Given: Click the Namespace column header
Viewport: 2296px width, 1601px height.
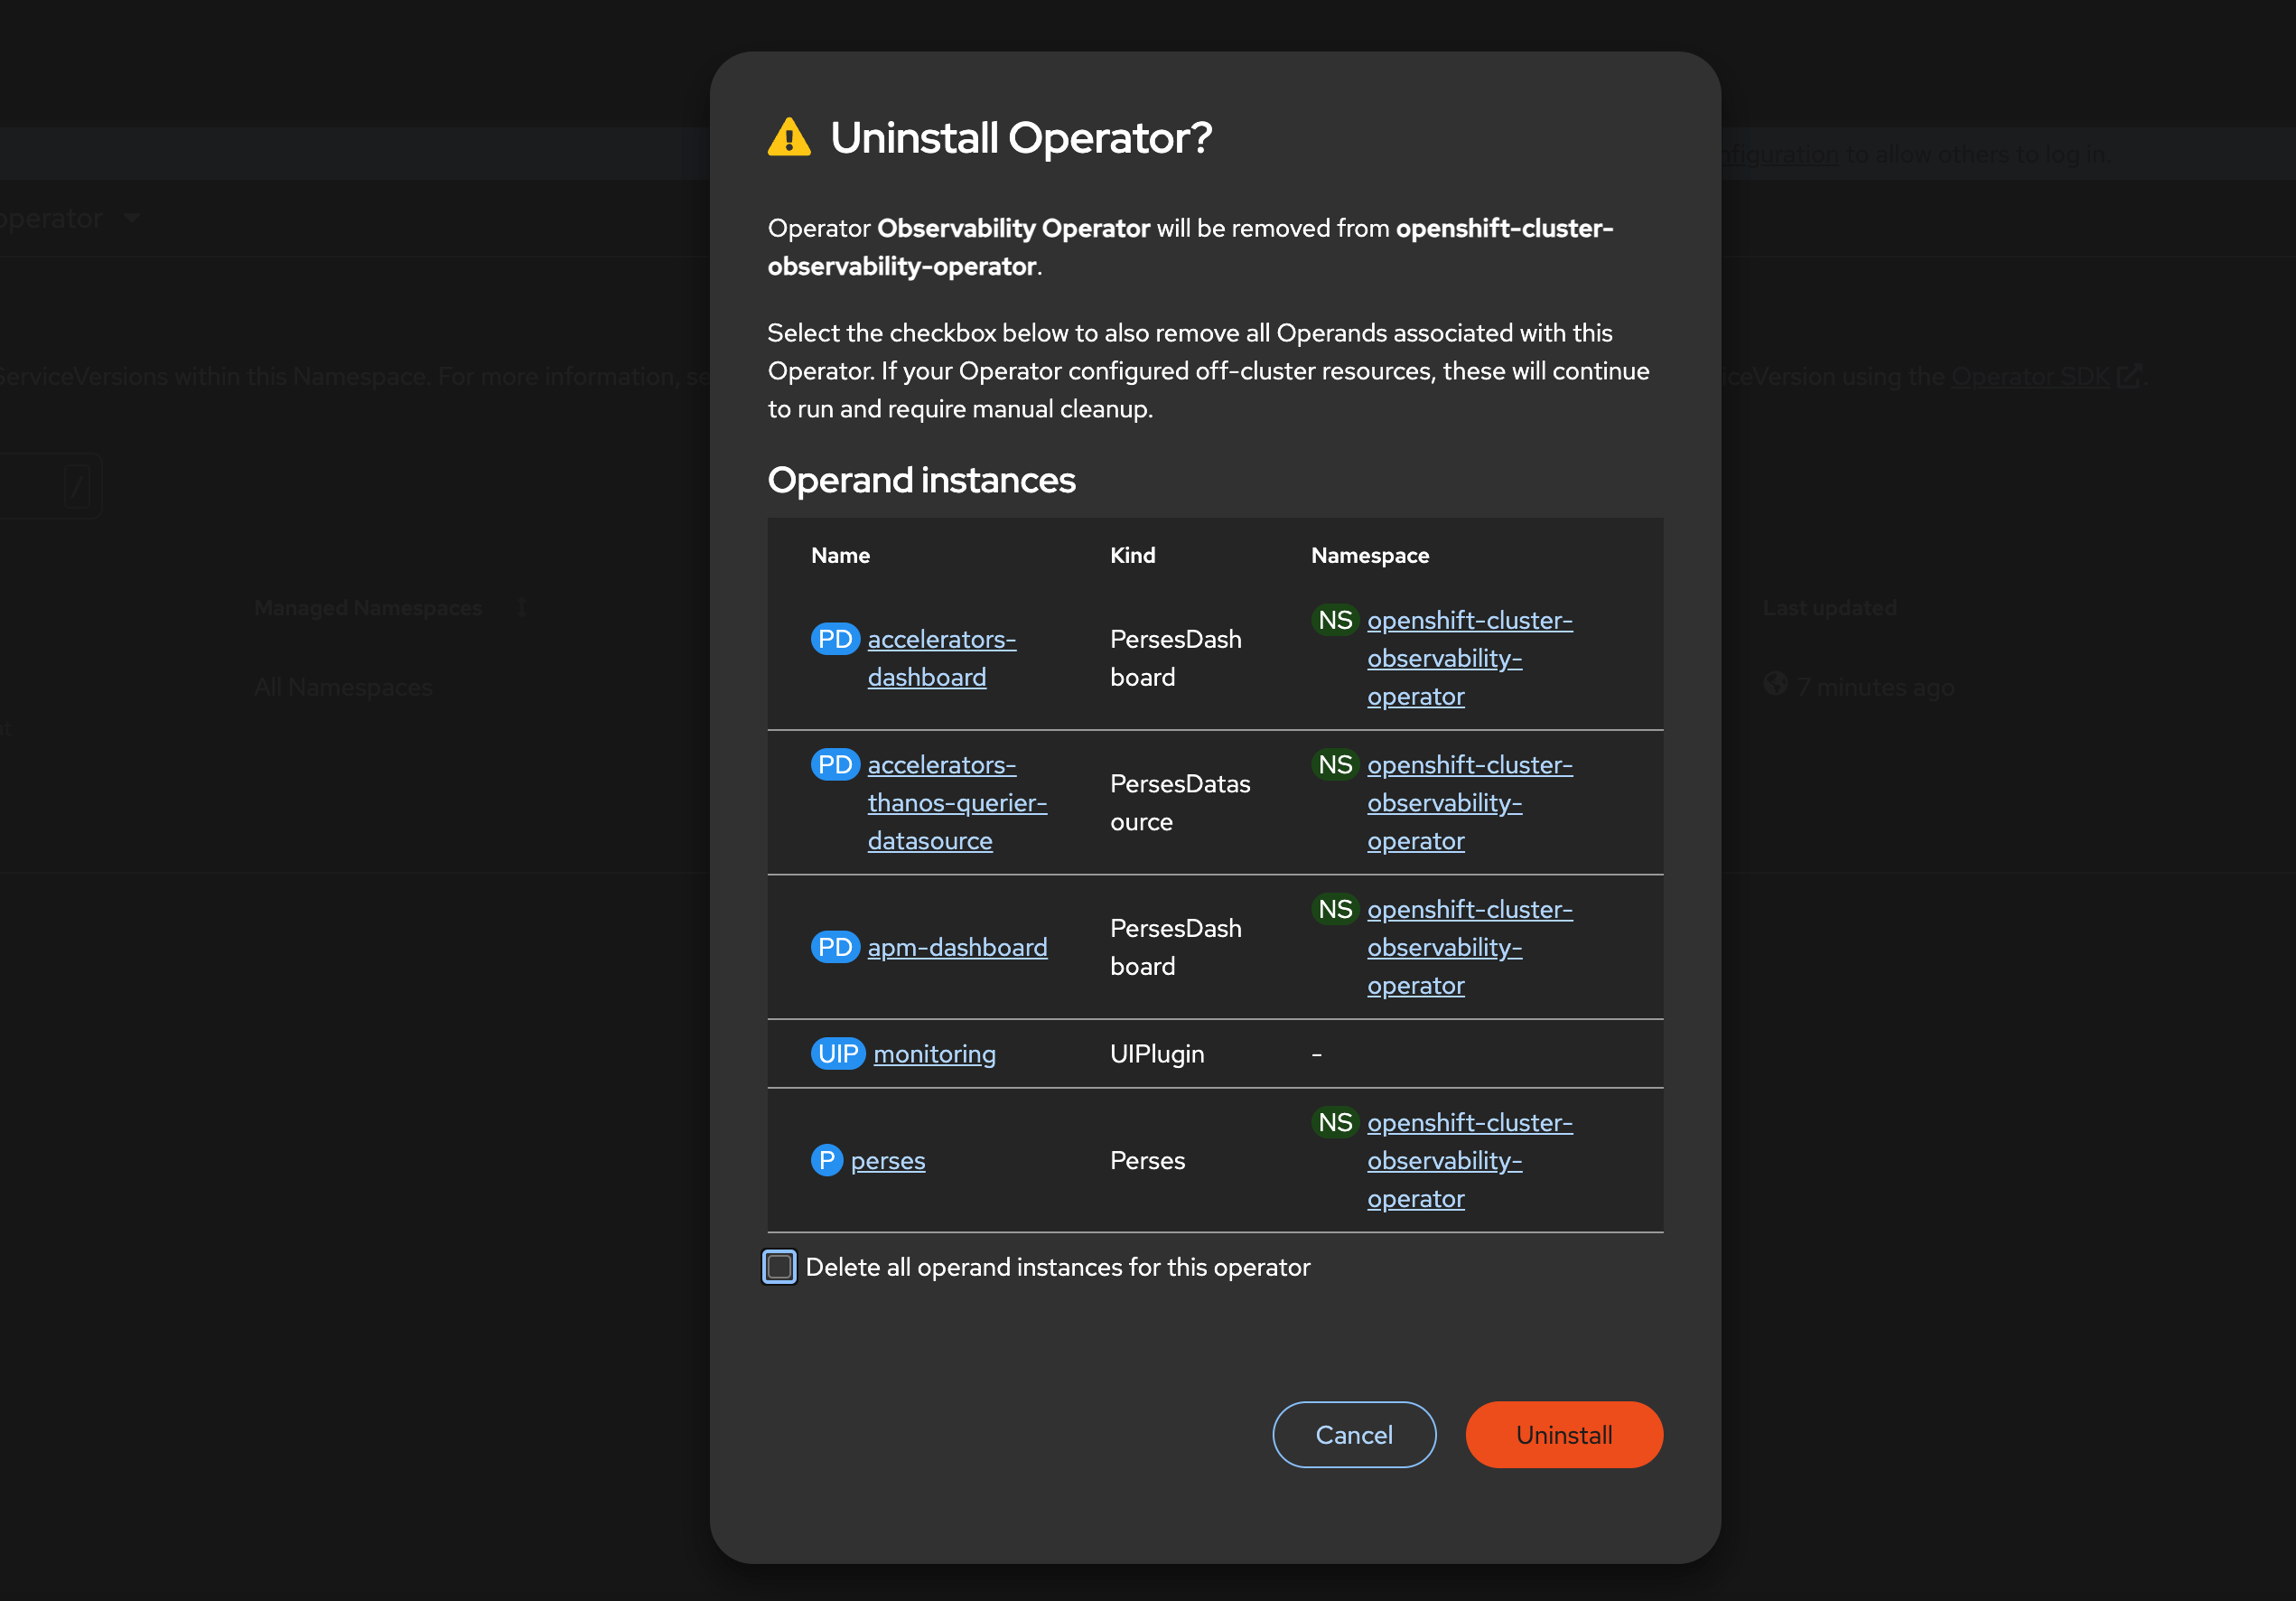Looking at the screenshot, I should coord(1369,555).
